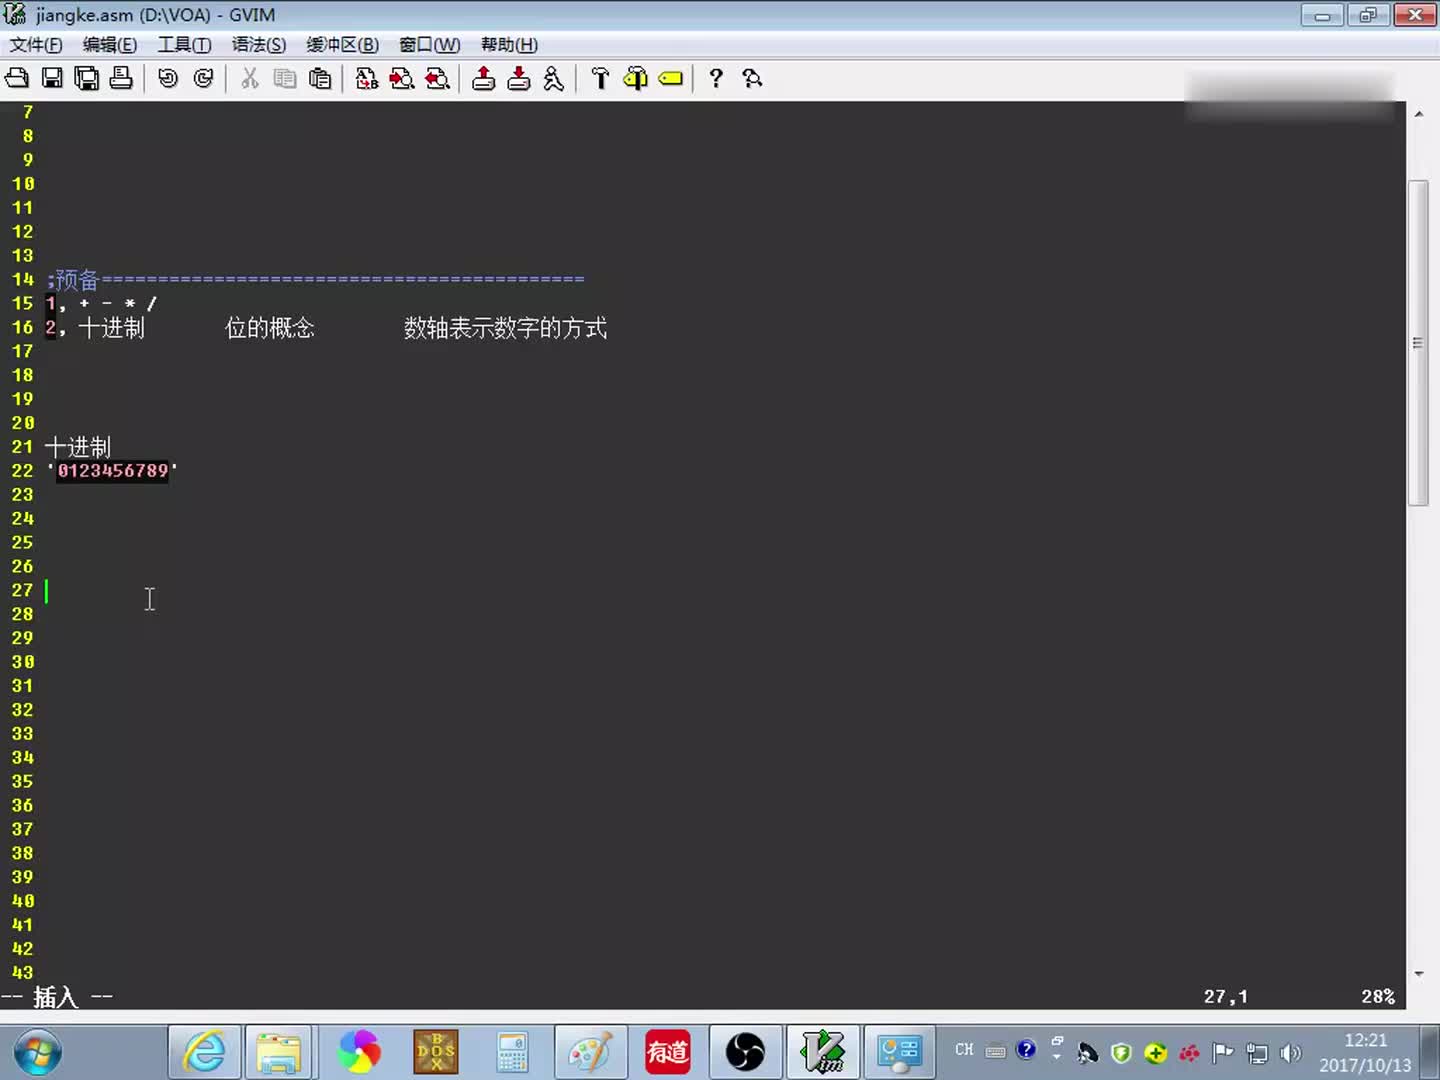
Task: Click line number 30 in the gutter
Action: [22, 662]
